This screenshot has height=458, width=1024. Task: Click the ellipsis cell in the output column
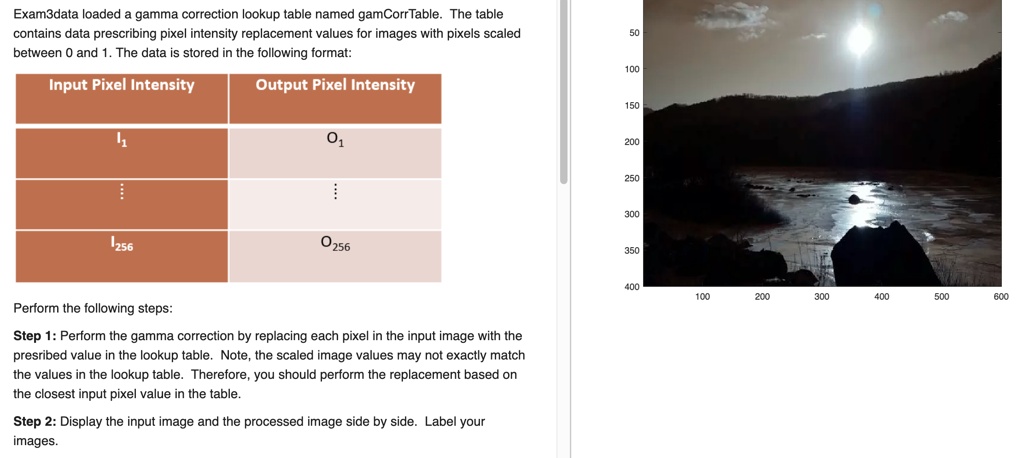point(335,192)
